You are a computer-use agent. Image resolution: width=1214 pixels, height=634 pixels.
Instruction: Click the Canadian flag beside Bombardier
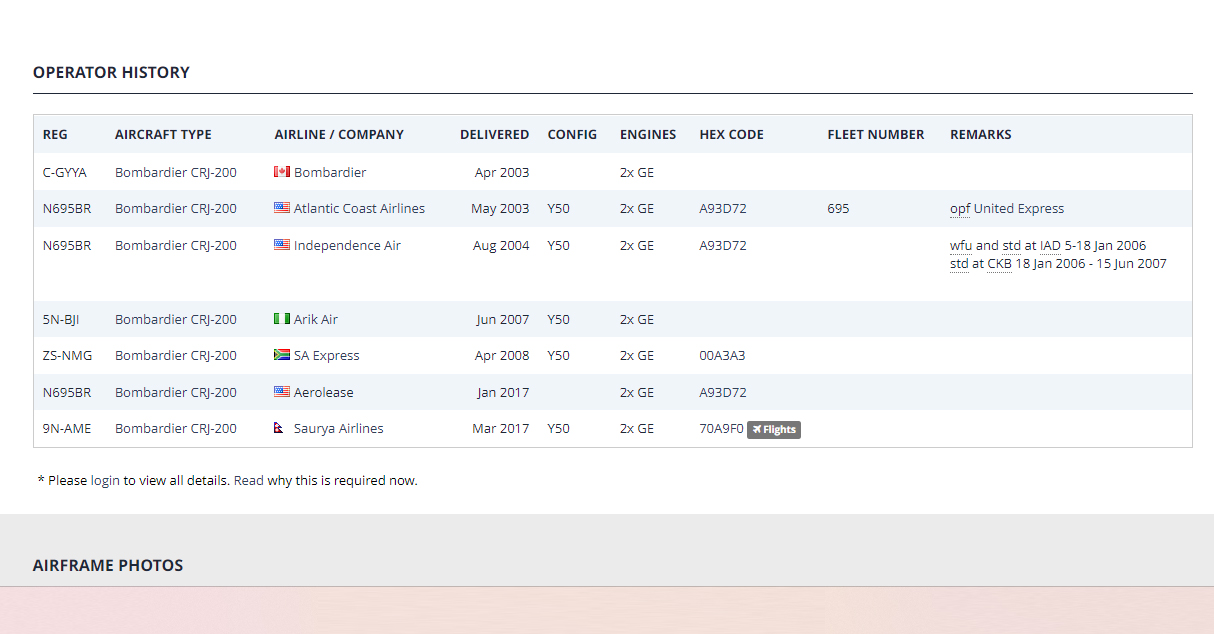click(x=282, y=172)
